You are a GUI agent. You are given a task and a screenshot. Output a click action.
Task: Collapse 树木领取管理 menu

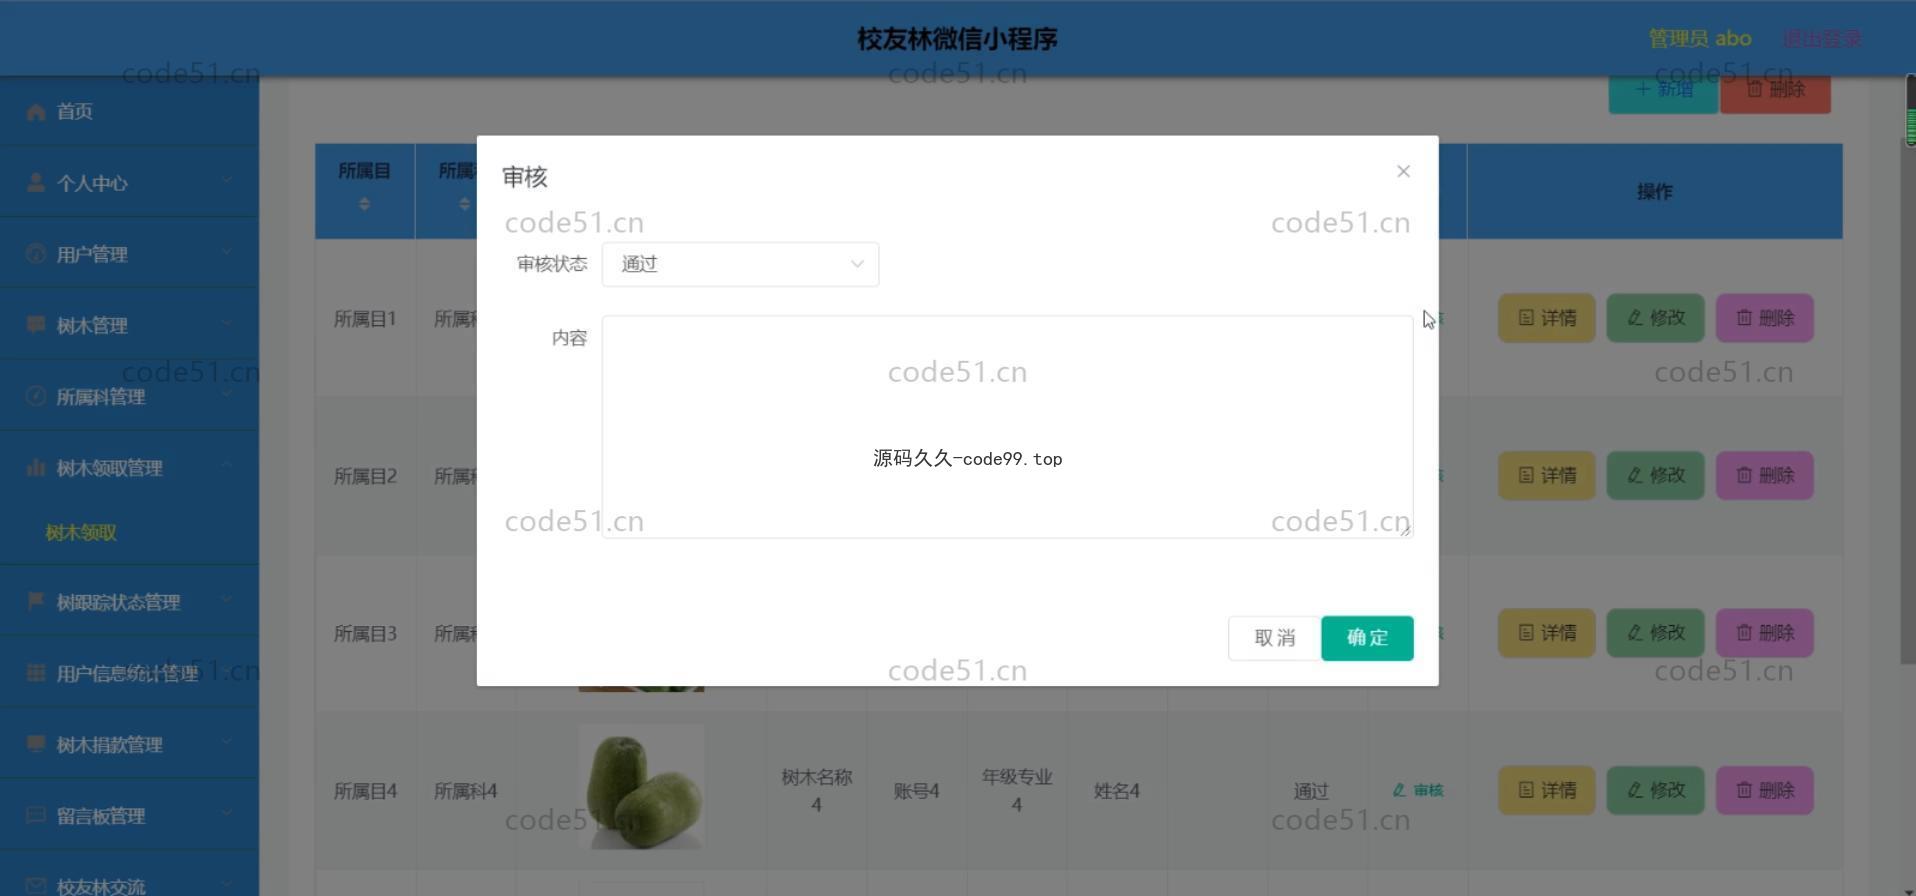click(x=129, y=467)
